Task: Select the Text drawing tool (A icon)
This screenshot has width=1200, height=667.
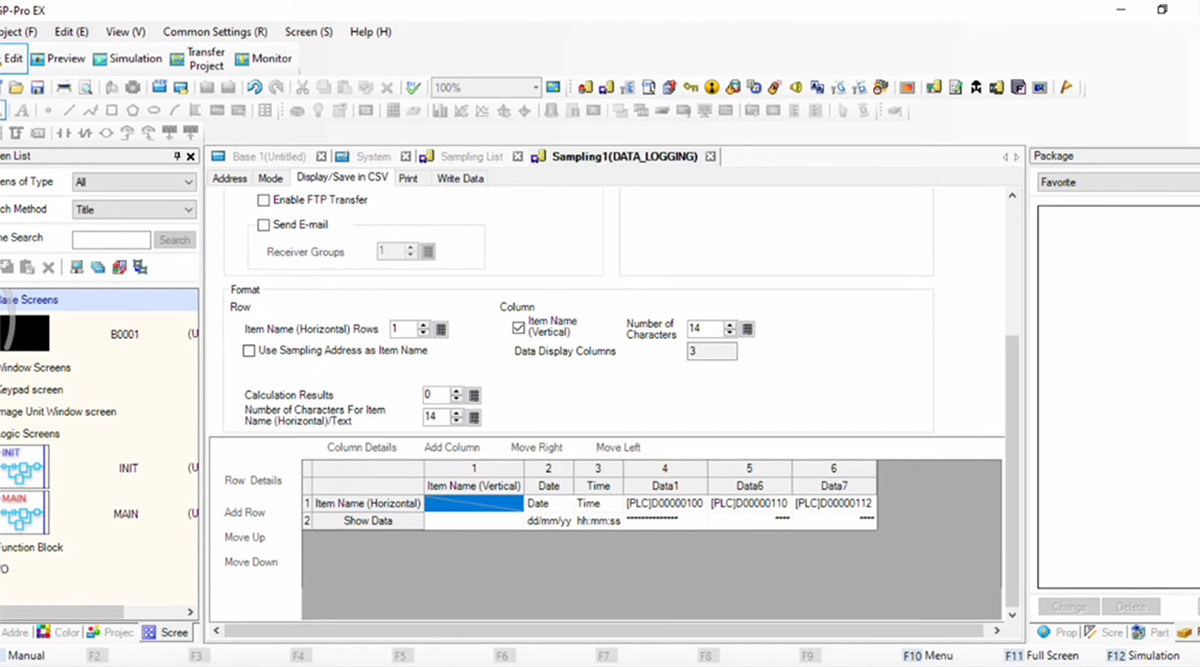Action: pyautogui.click(x=22, y=110)
